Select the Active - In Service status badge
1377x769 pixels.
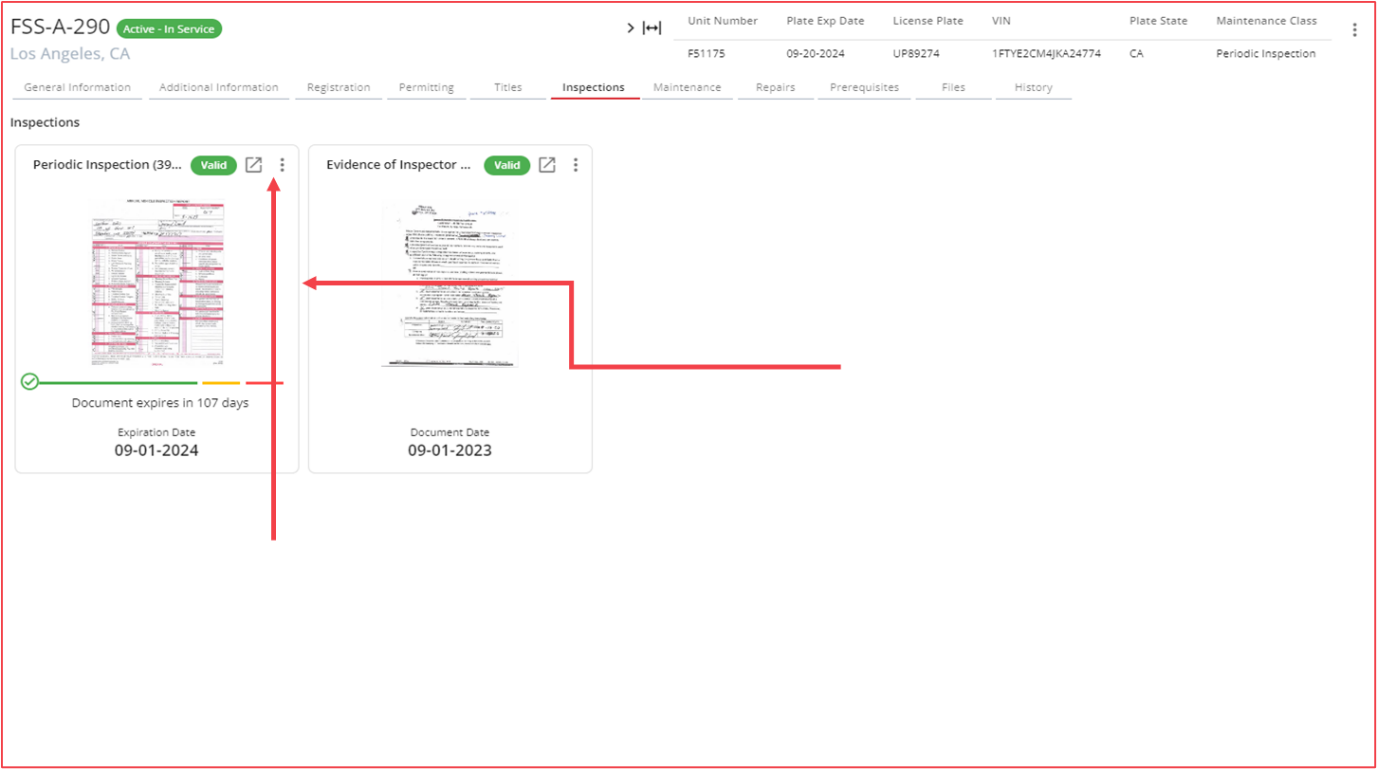[x=169, y=29]
